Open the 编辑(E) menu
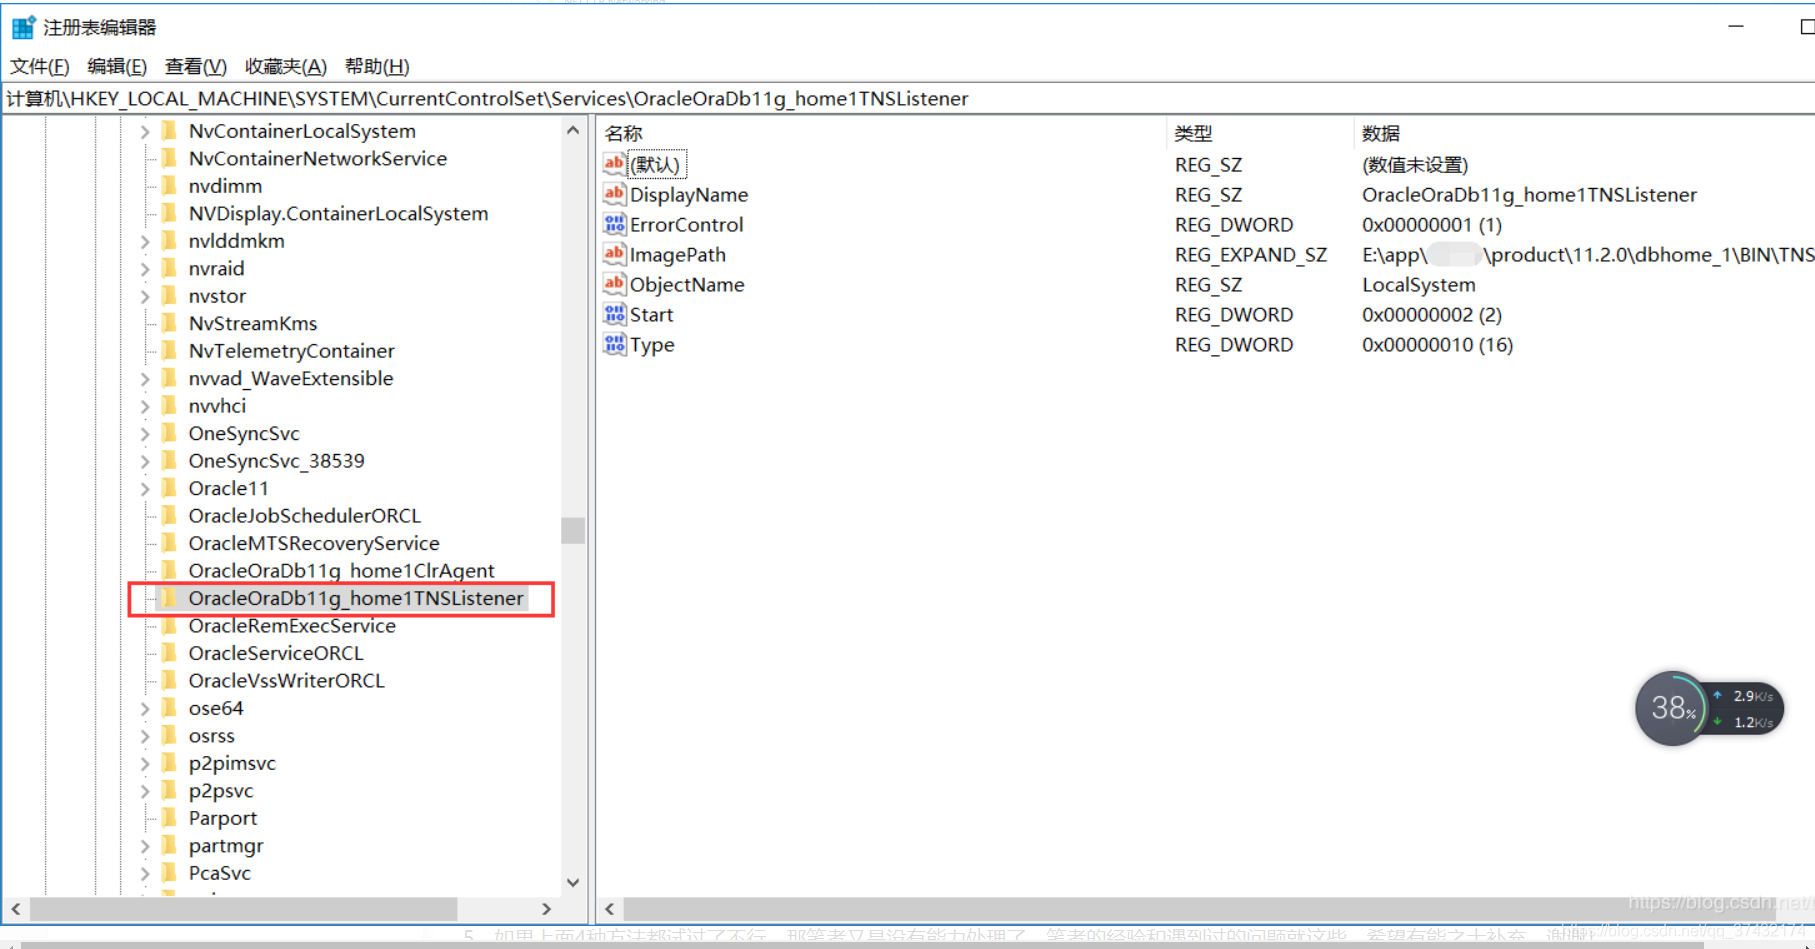 (x=117, y=67)
